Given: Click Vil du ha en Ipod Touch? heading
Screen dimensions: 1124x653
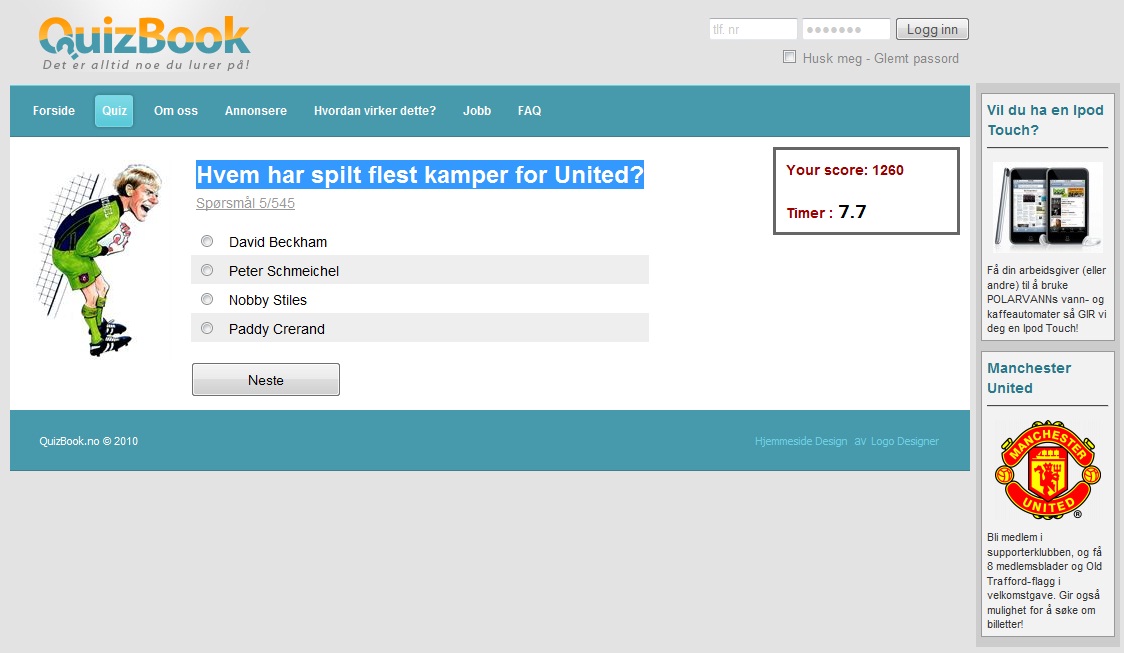Looking at the screenshot, I should tap(1045, 120).
